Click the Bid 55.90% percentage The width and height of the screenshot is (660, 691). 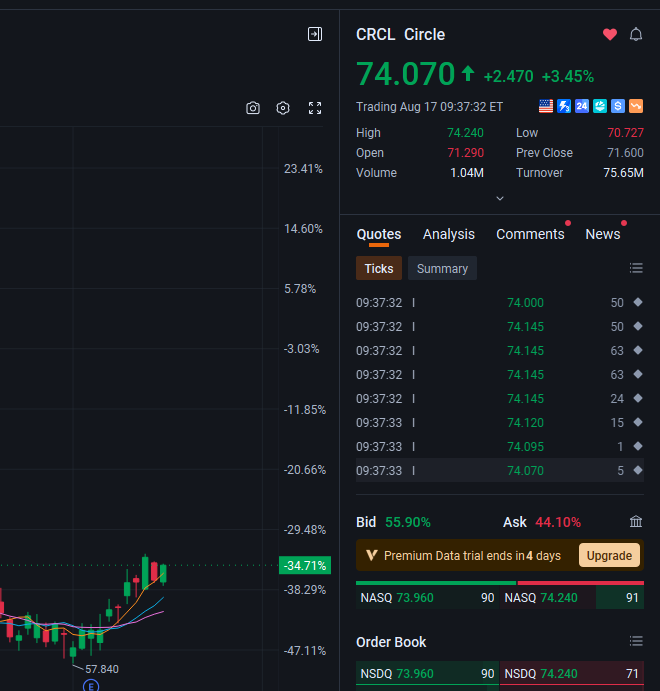click(408, 522)
